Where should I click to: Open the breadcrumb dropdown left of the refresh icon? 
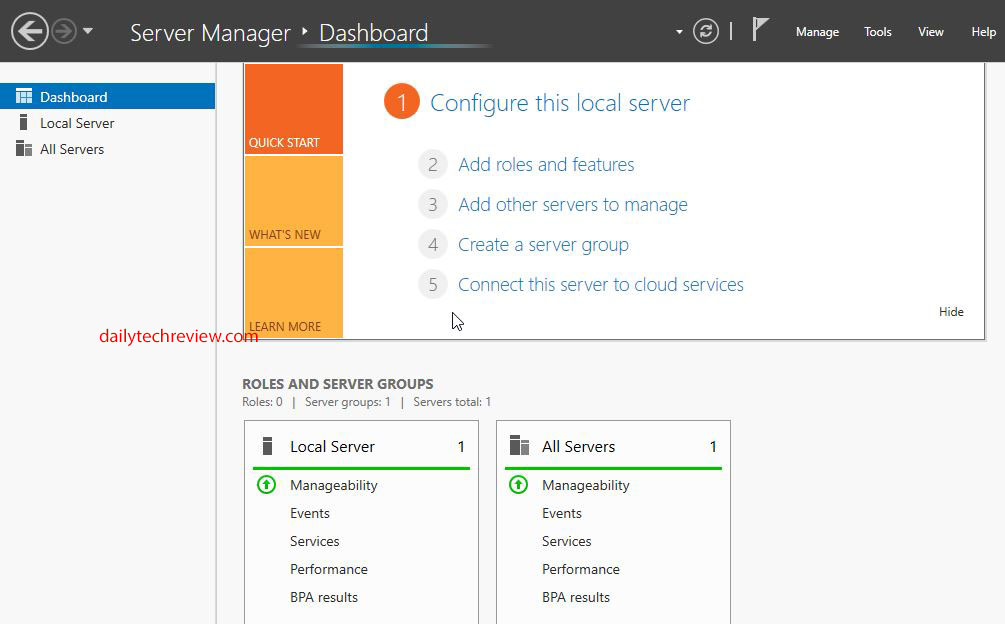(x=678, y=31)
